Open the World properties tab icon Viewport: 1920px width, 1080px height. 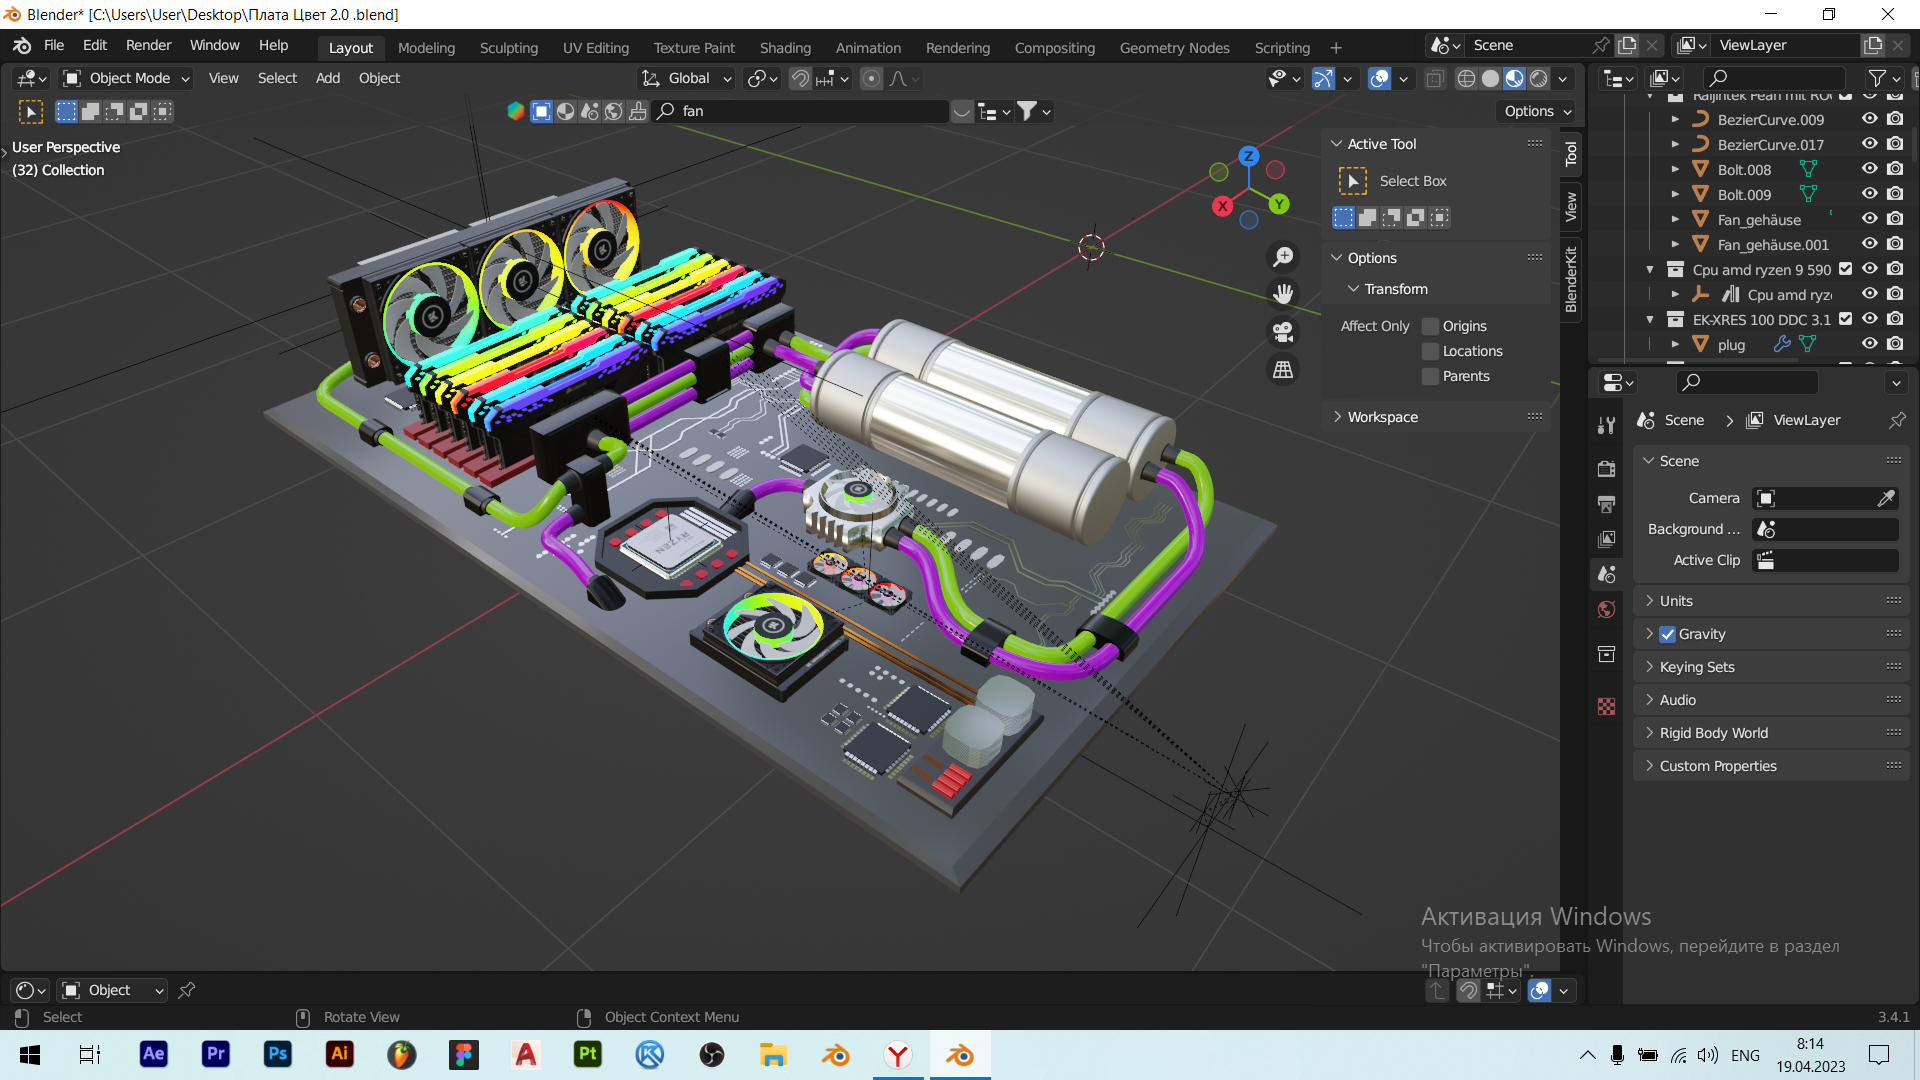(x=1607, y=610)
